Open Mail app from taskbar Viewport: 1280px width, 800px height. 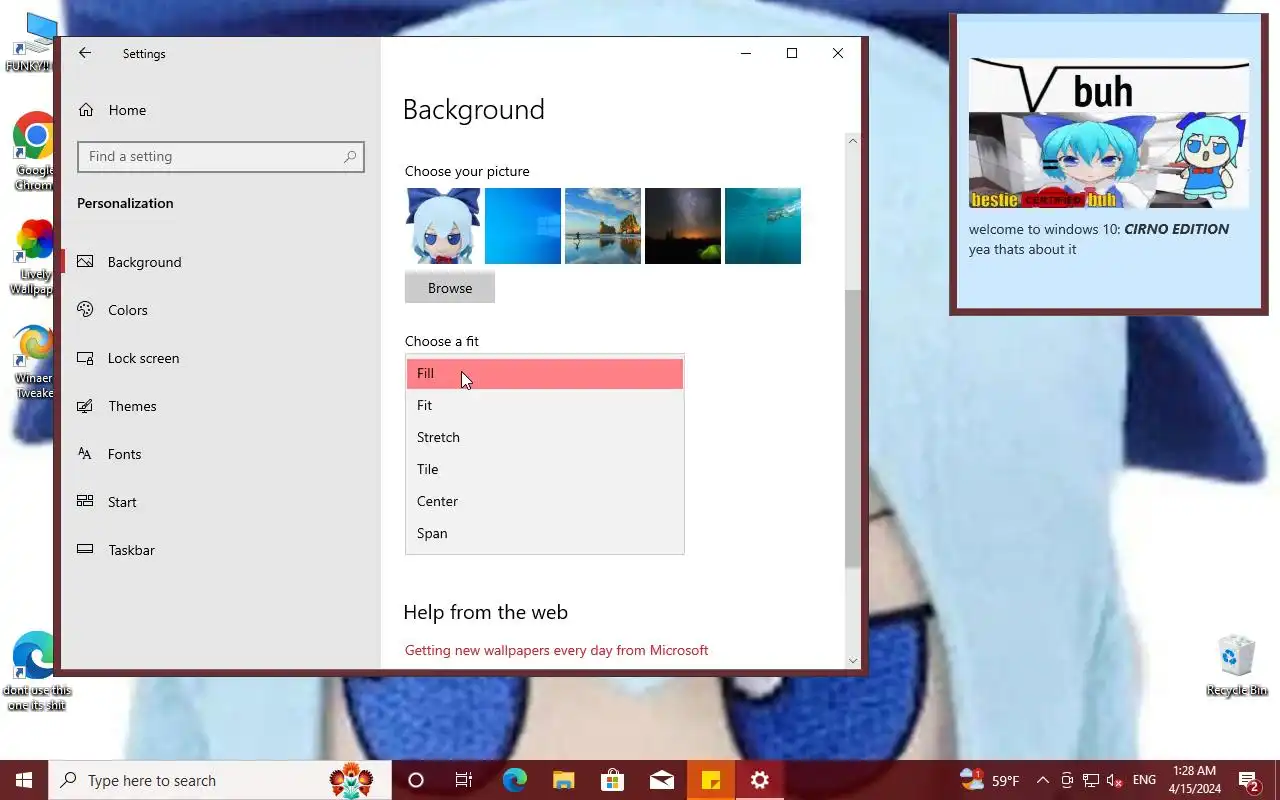pos(661,780)
